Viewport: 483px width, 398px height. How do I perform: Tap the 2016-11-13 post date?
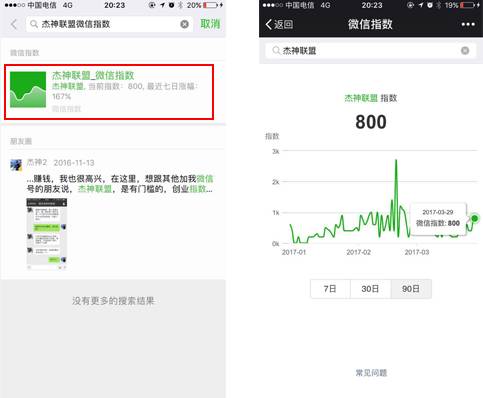click(x=74, y=163)
